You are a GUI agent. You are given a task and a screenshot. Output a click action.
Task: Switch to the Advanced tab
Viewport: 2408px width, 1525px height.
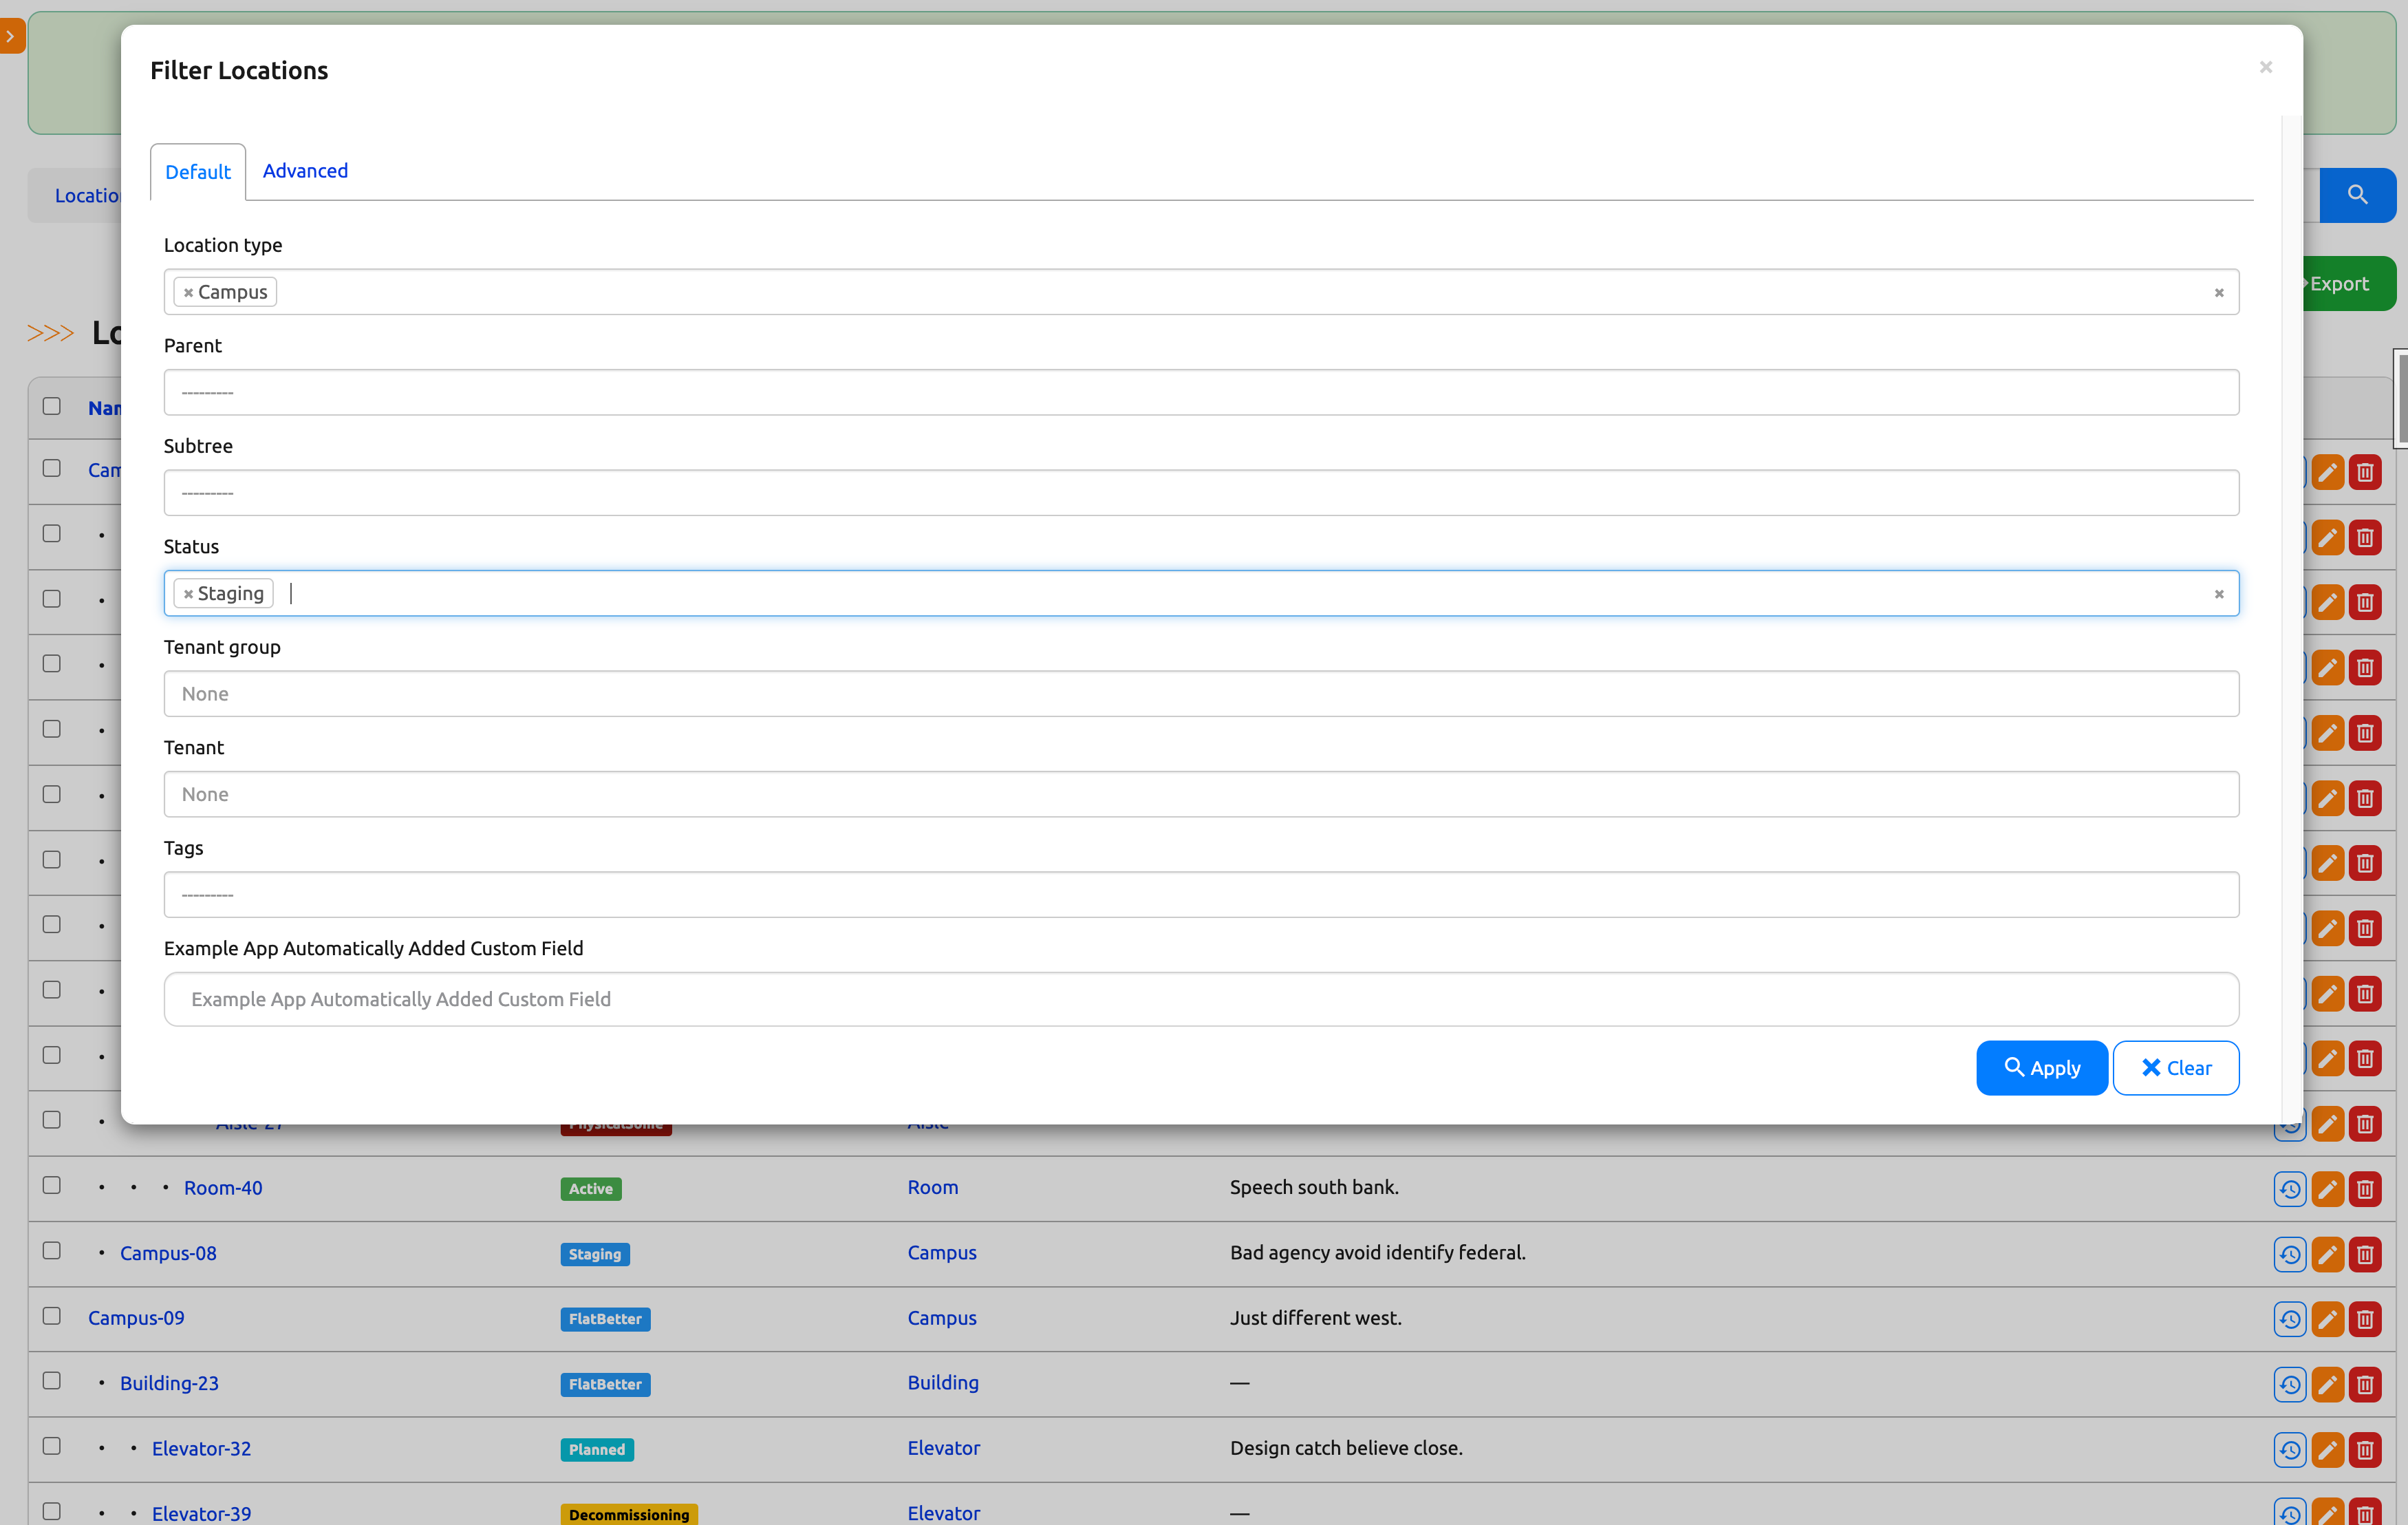click(x=305, y=170)
